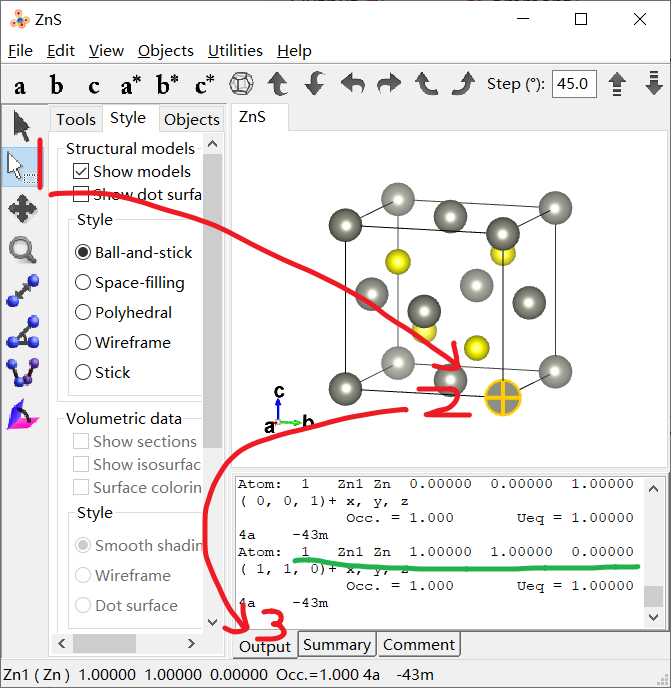Select the Rotate tool arrow icon

21,125
